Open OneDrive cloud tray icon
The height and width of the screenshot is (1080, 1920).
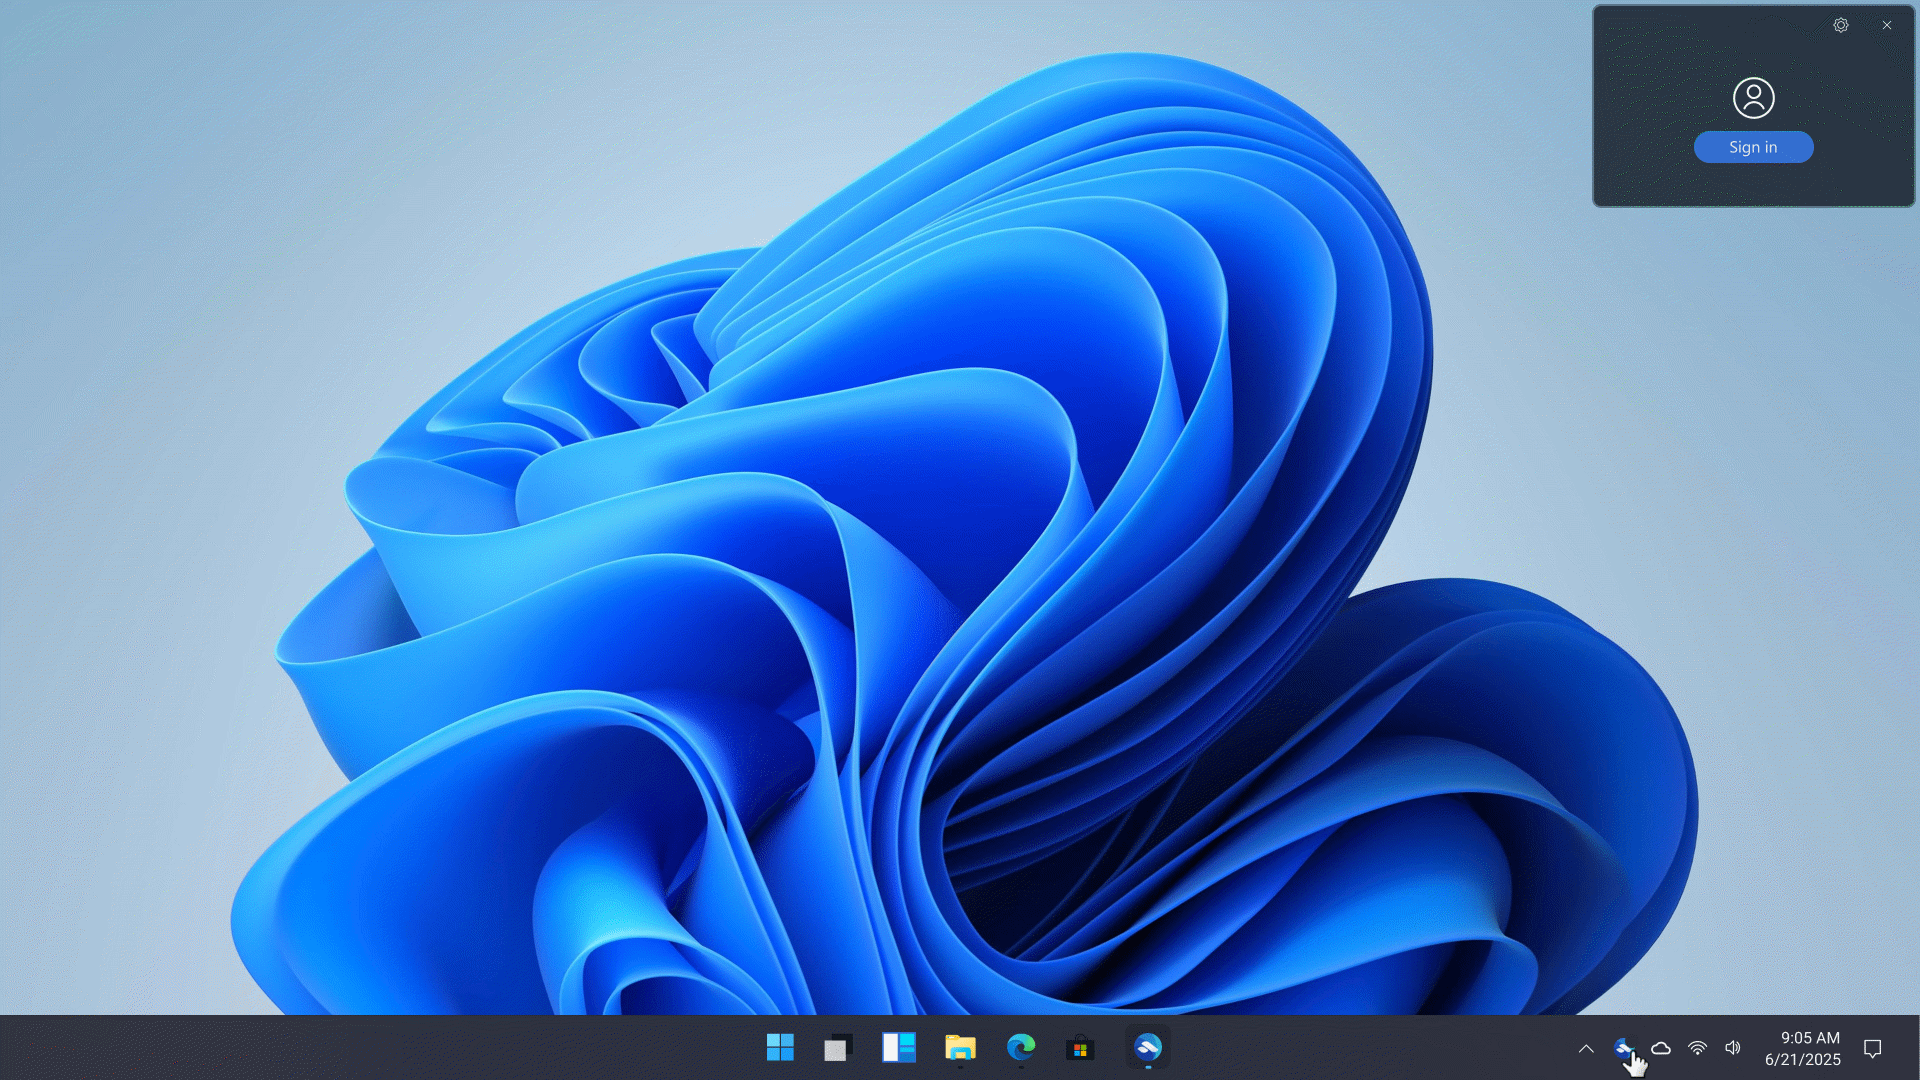(1661, 1048)
